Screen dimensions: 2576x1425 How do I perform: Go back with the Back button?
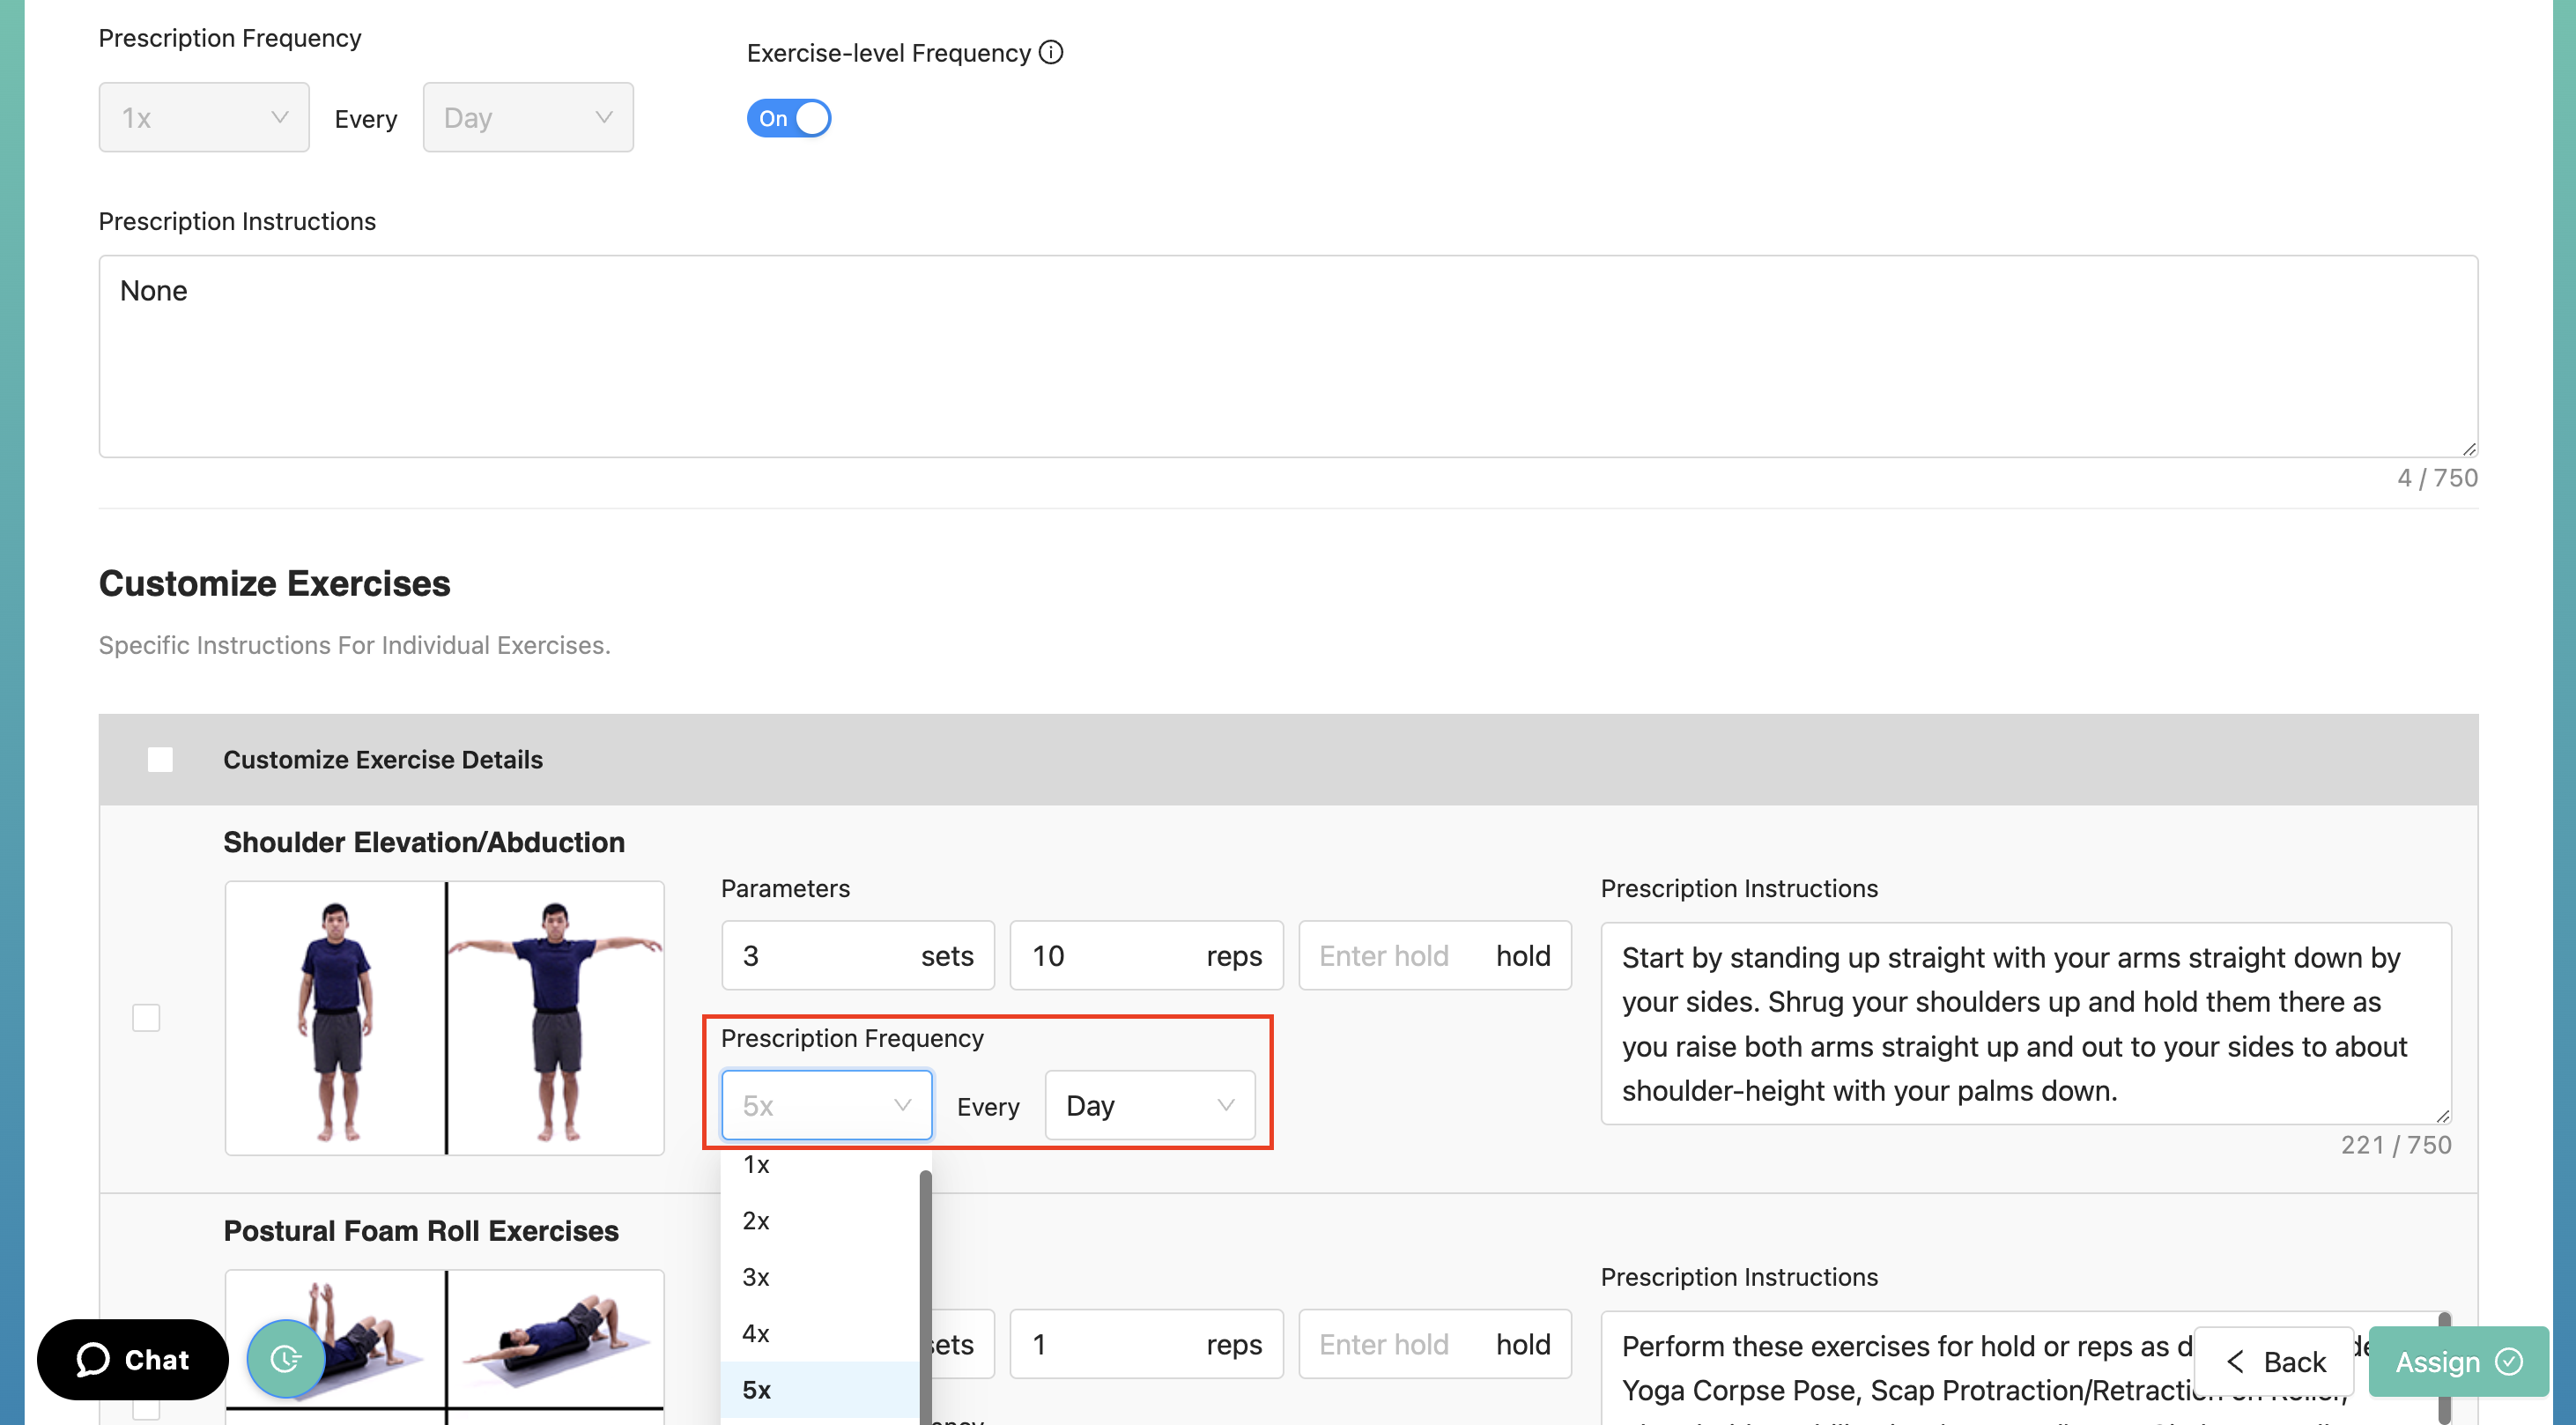[x=2274, y=1361]
